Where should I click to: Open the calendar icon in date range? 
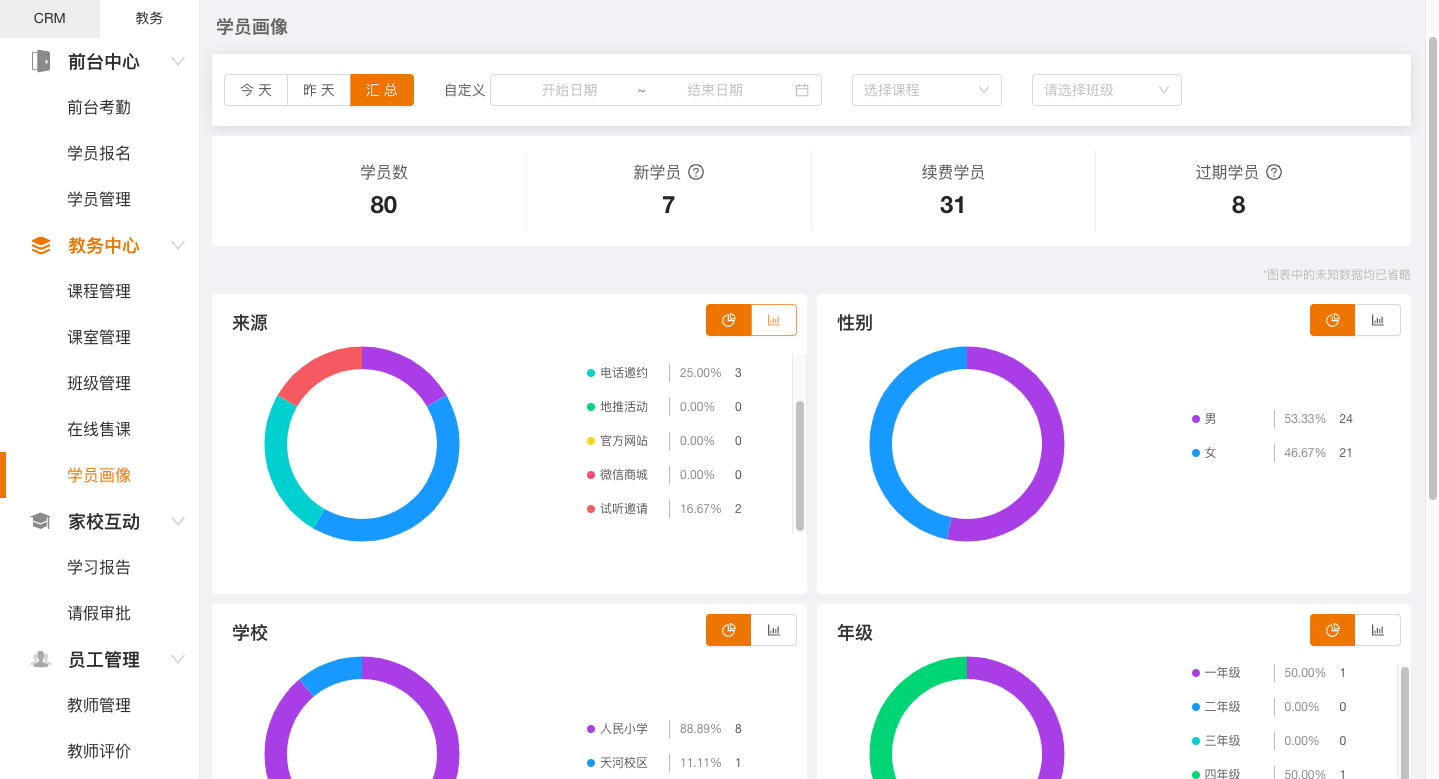[802, 90]
